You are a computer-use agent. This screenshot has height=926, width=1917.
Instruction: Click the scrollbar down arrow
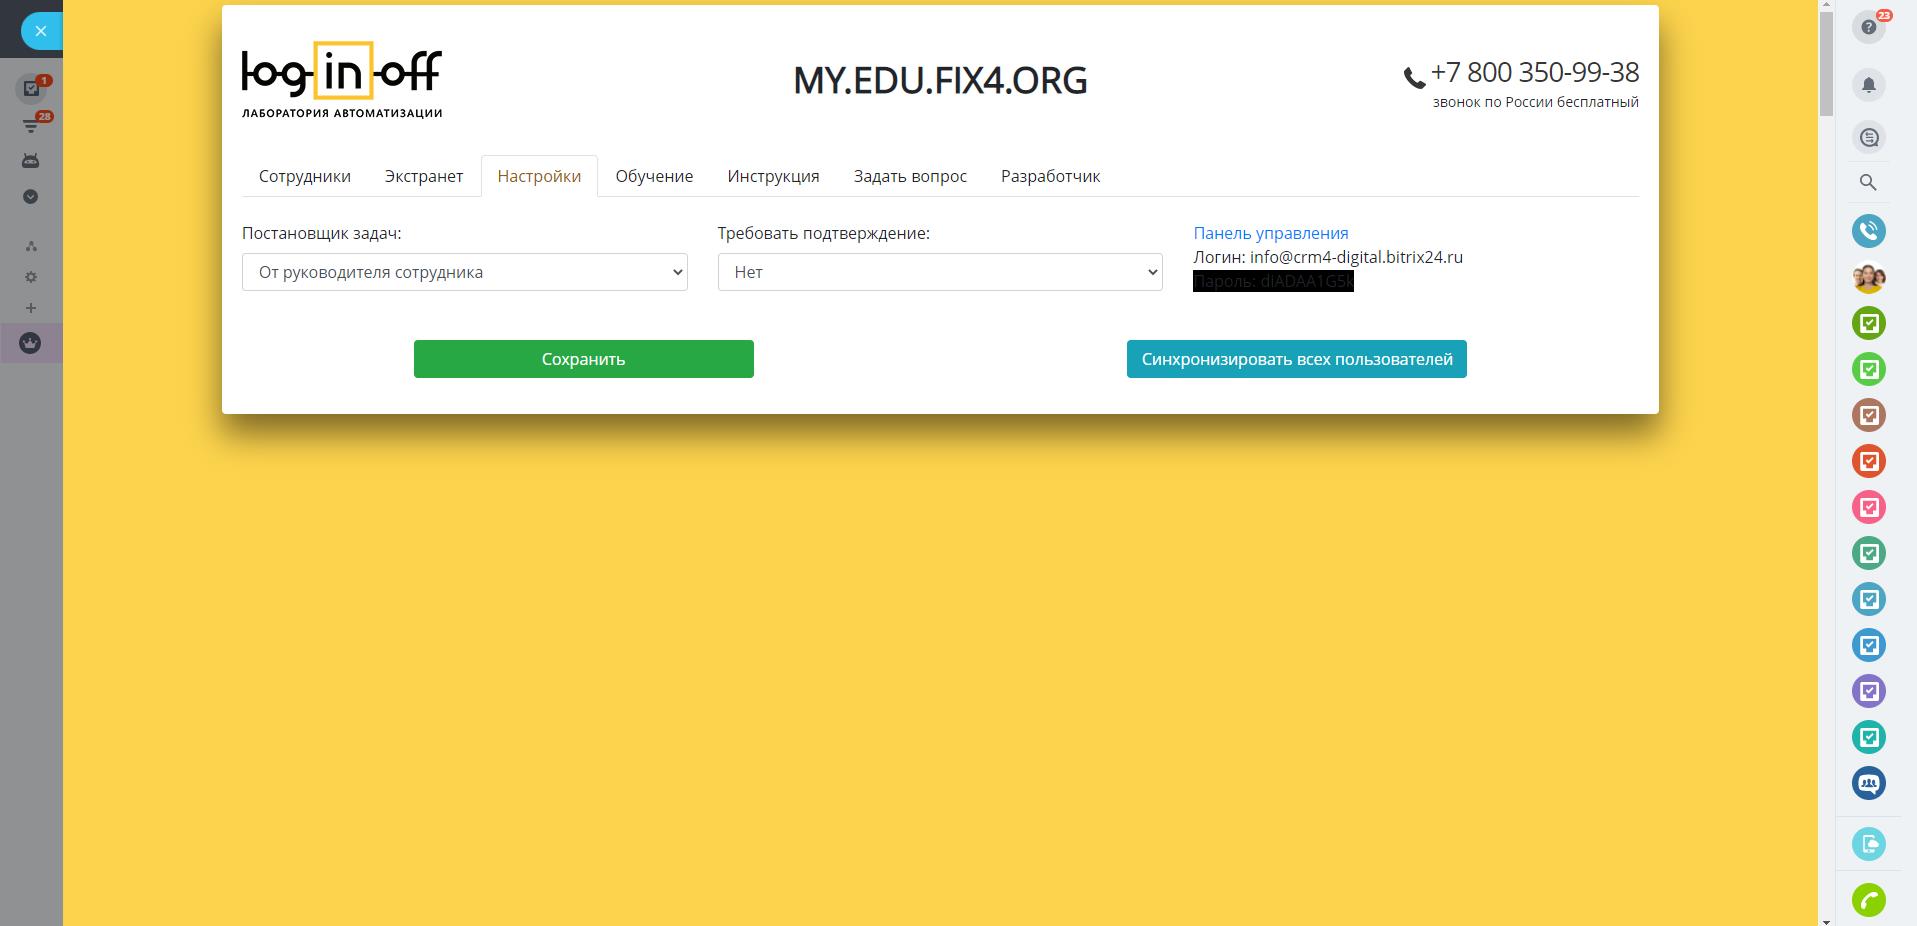[x=1826, y=920]
